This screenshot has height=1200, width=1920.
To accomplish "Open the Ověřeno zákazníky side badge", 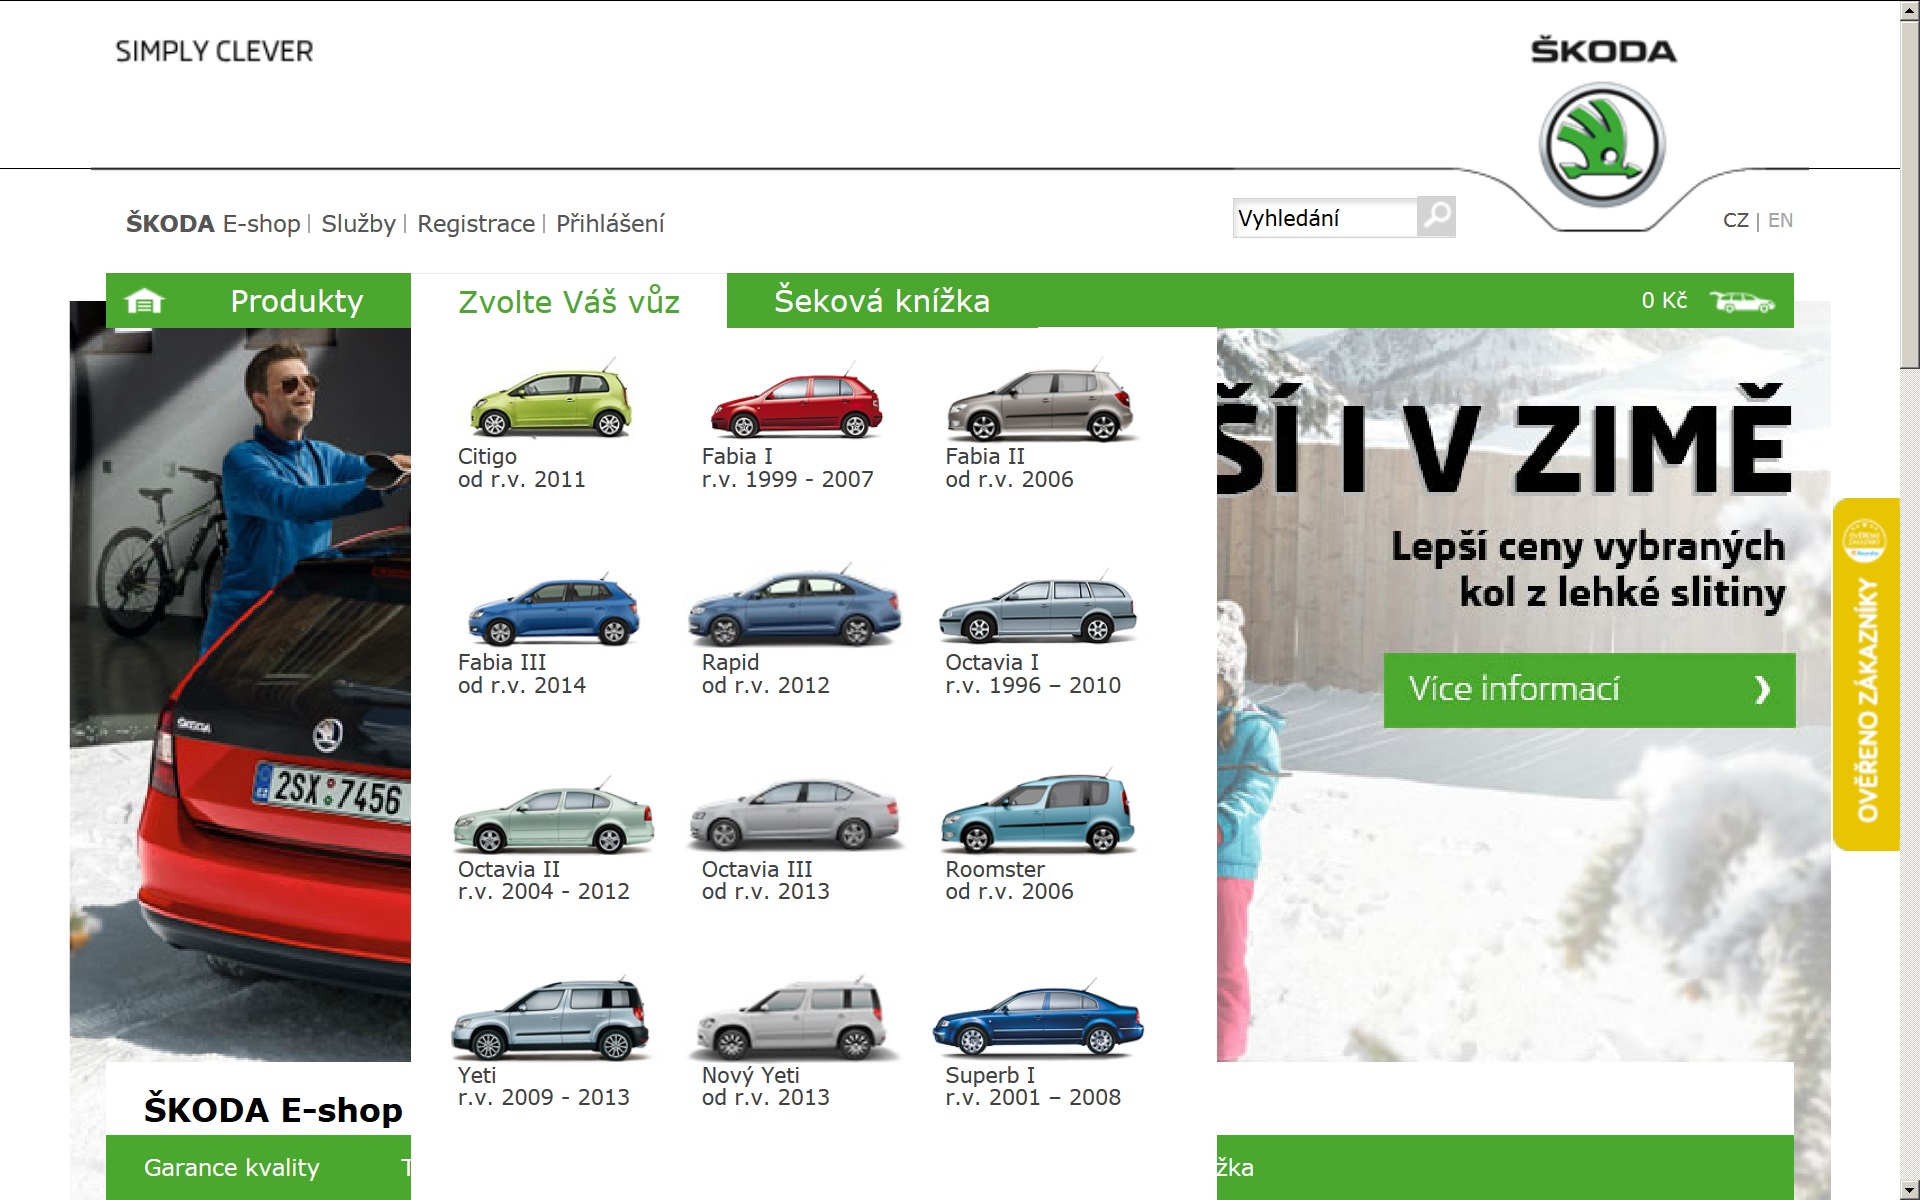I will point(1866,674).
